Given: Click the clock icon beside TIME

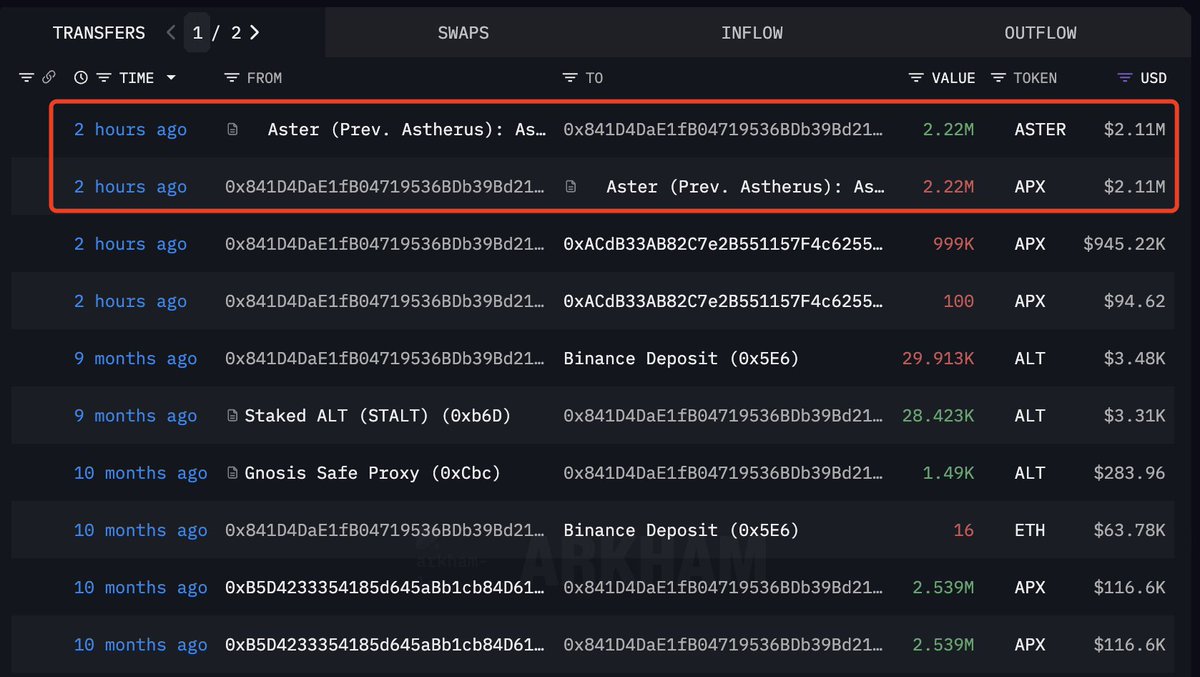Looking at the screenshot, I should pyautogui.click(x=81, y=78).
